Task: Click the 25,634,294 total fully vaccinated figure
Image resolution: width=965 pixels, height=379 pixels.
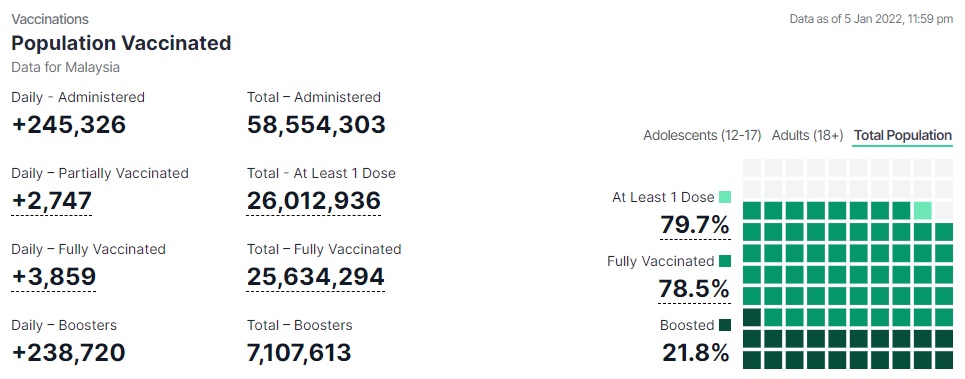Action: click(316, 277)
